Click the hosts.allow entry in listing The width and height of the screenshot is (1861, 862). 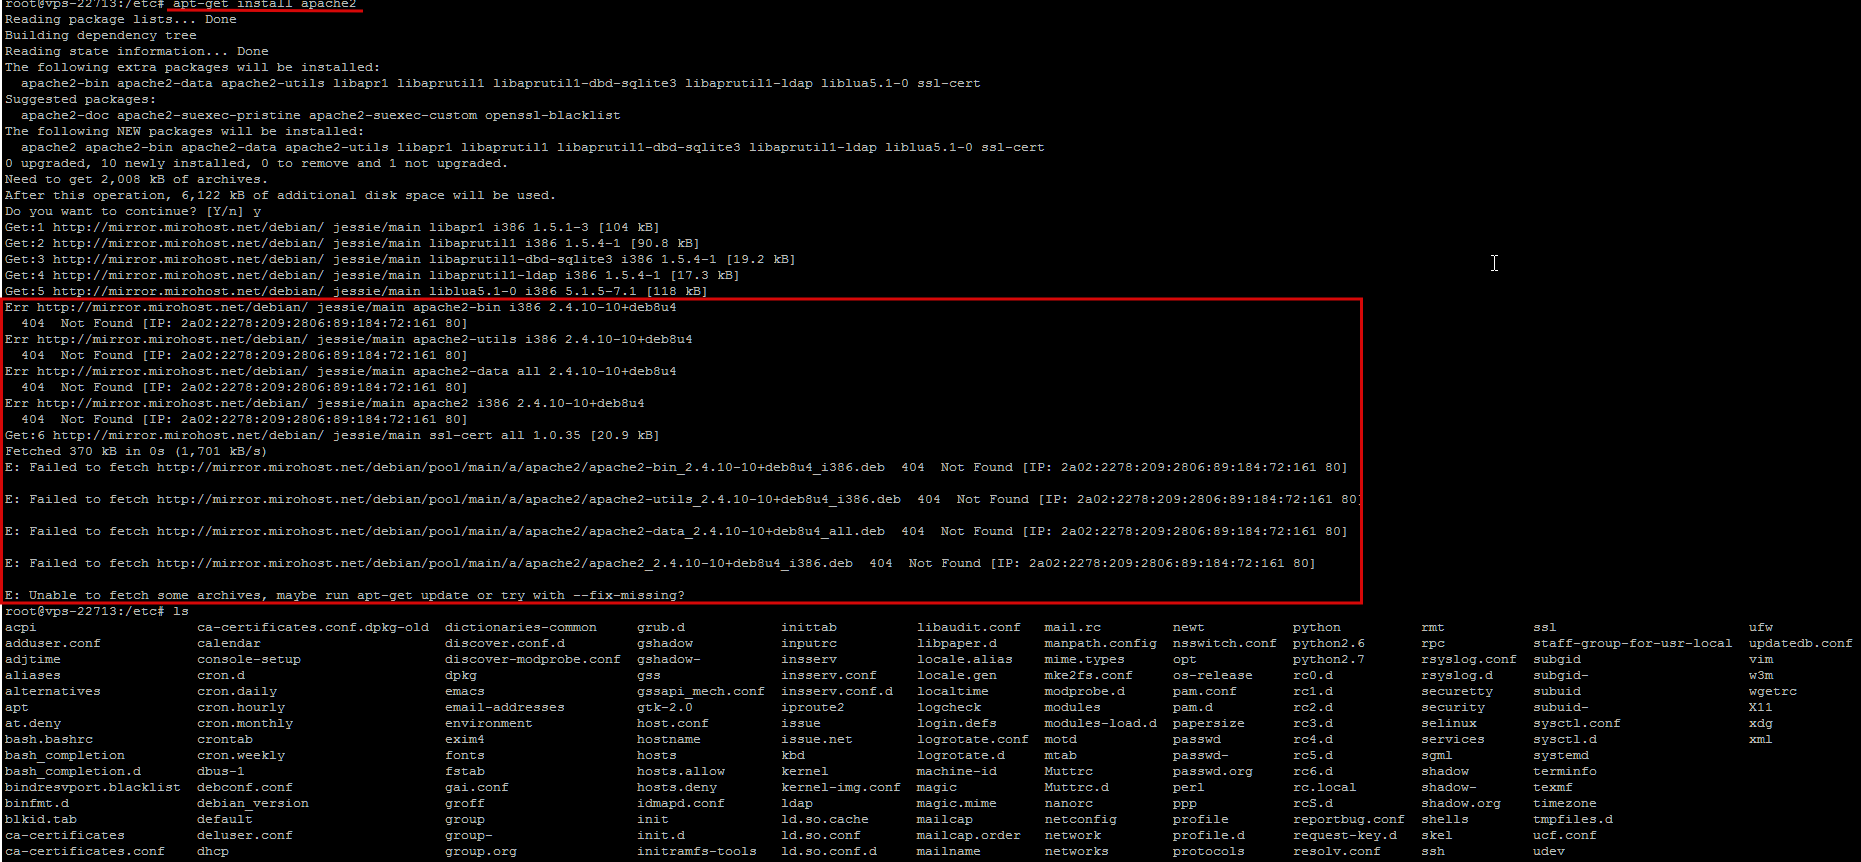(x=681, y=771)
